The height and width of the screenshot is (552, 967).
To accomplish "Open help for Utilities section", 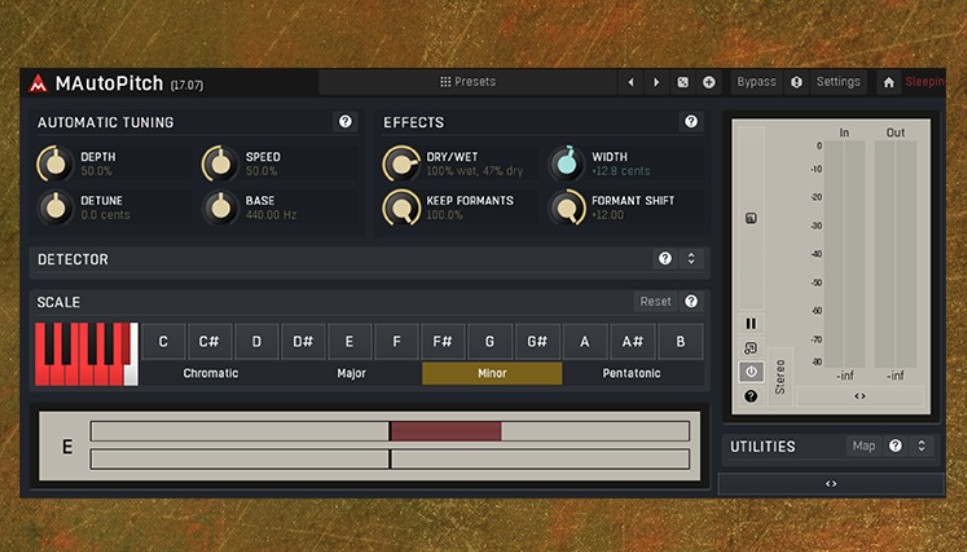I will pos(895,445).
